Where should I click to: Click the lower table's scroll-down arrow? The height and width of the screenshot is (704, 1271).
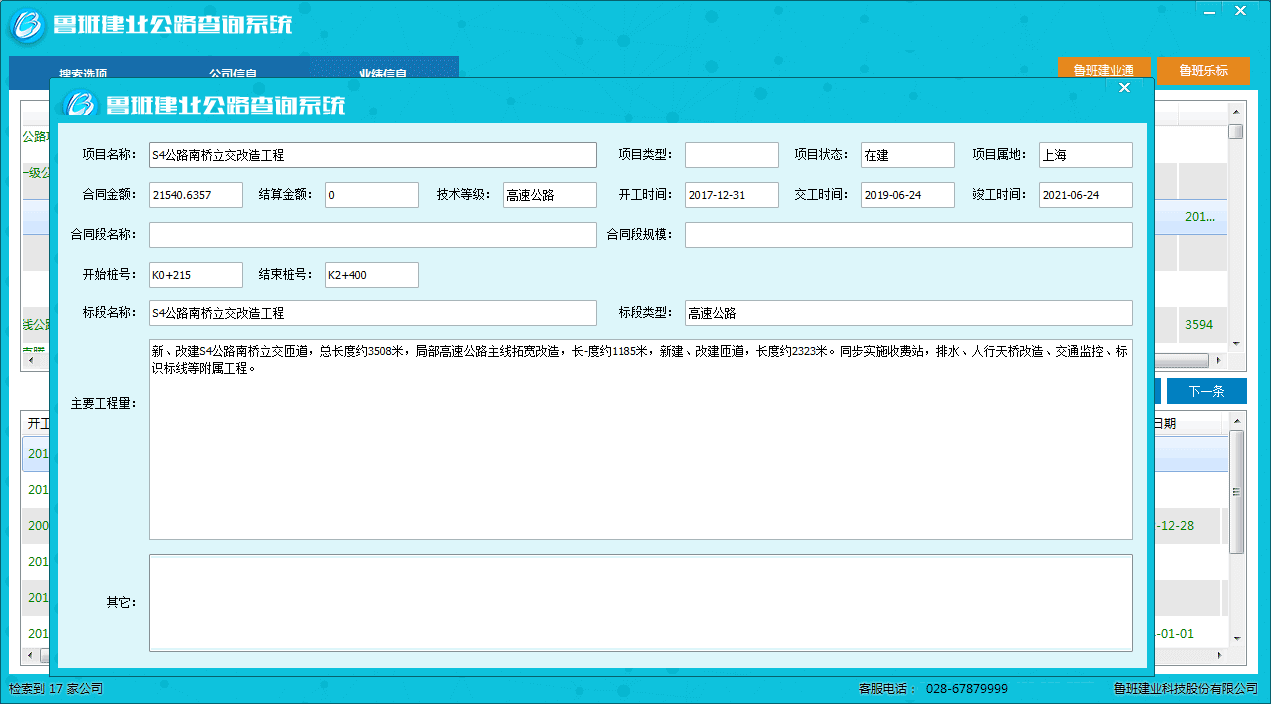[1237, 637]
